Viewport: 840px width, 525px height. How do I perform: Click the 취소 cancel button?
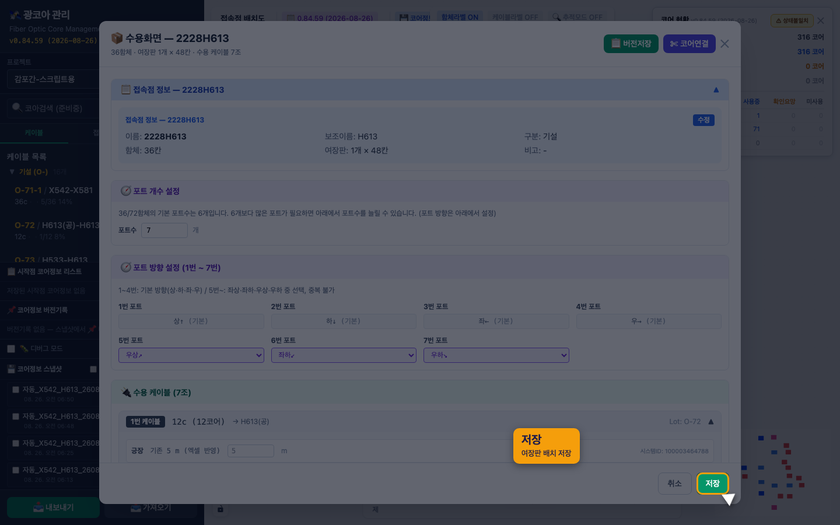(x=674, y=483)
